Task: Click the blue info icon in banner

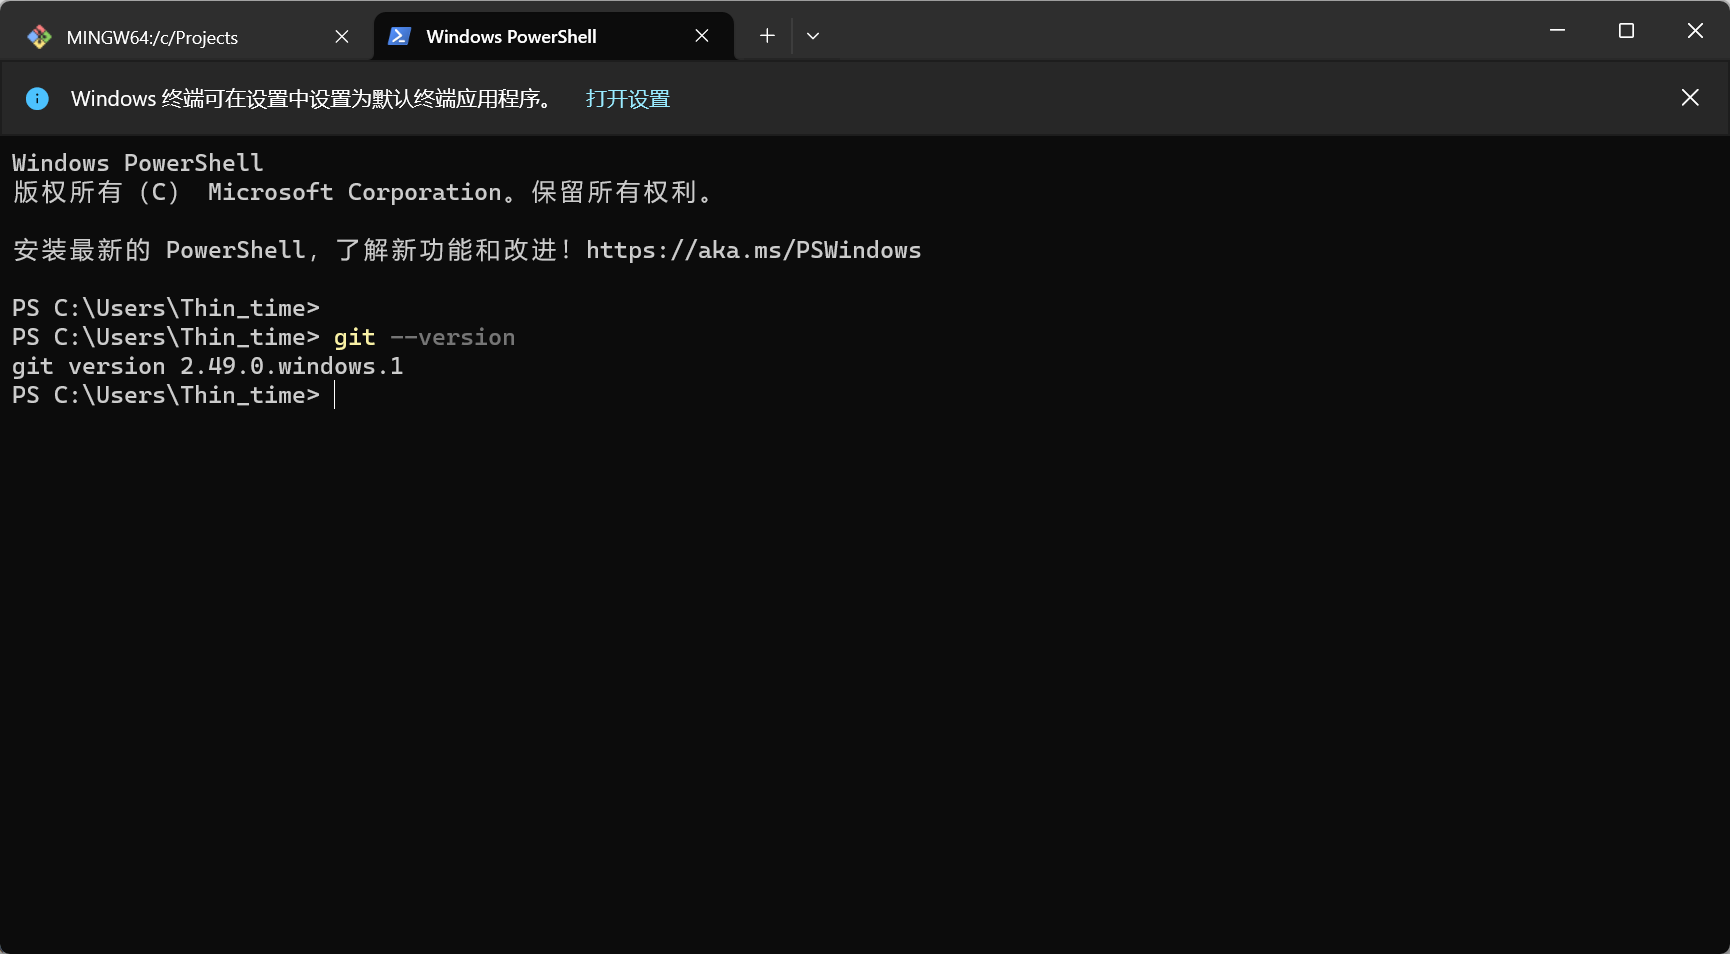Action: pyautogui.click(x=37, y=98)
